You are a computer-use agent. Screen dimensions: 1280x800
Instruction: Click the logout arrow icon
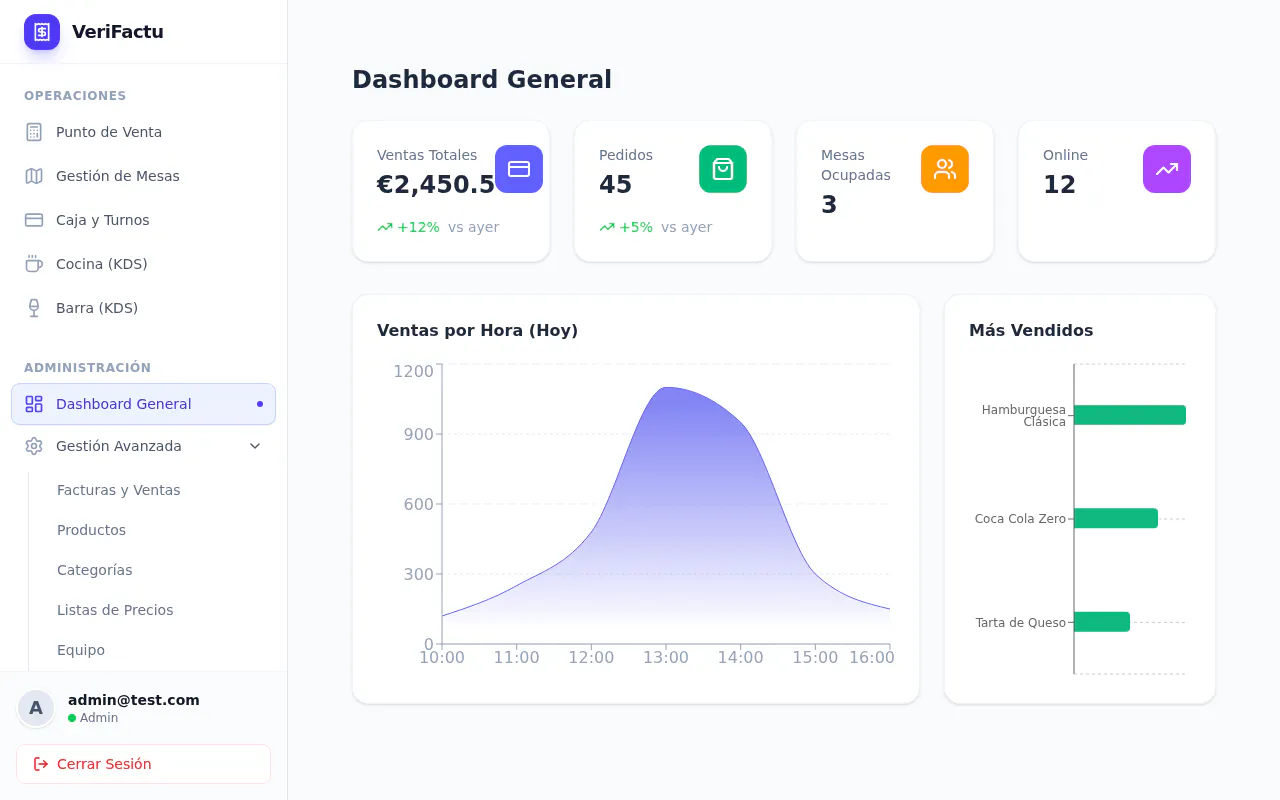click(x=41, y=764)
